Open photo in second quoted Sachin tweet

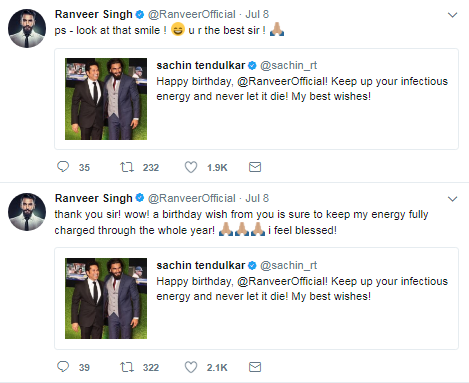106,298
